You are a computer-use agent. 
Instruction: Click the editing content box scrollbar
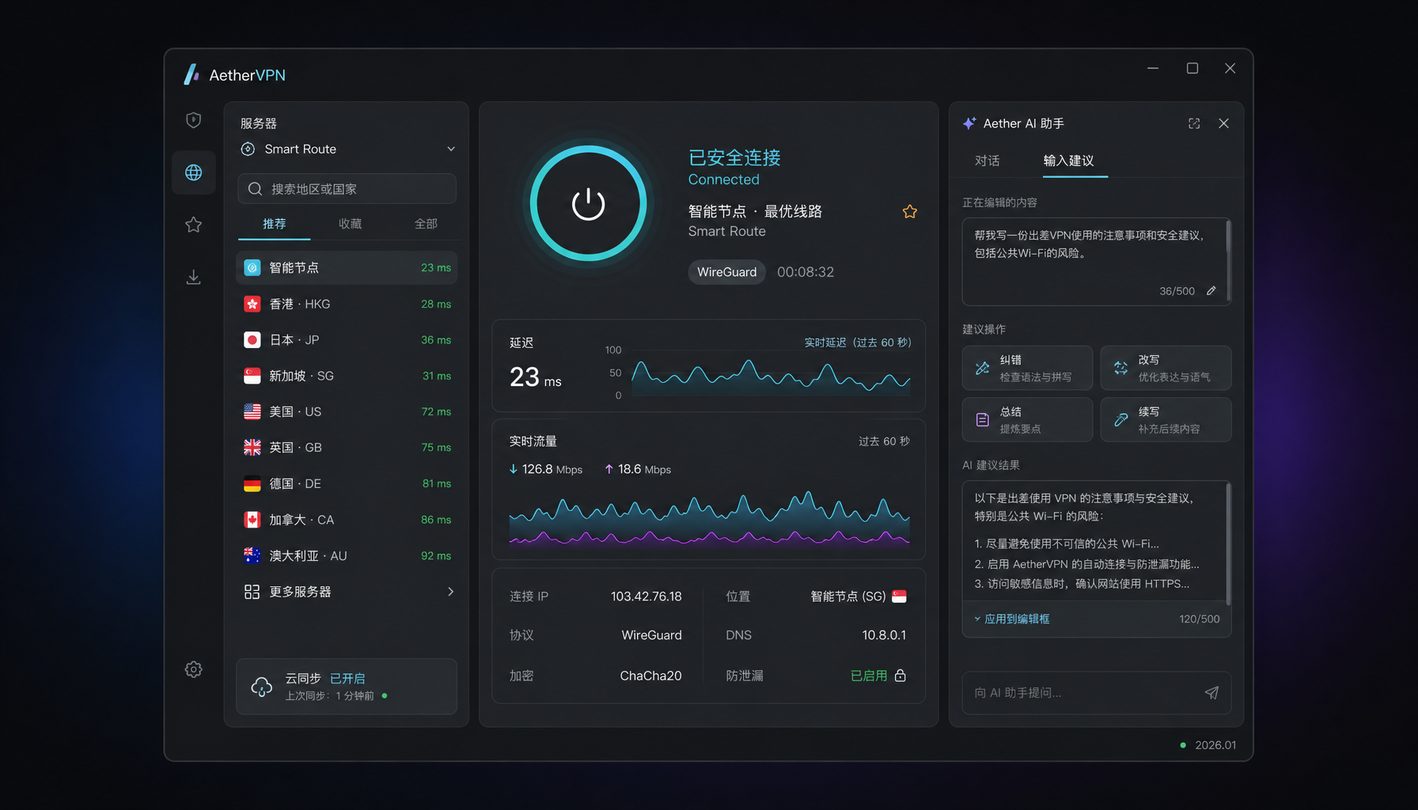[1228, 259]
